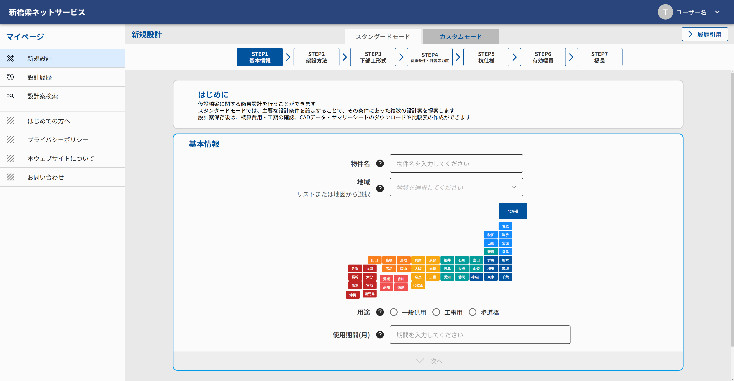Go to the STEP7 step
The height and width of the screenshot is (381, 734).
599,57
